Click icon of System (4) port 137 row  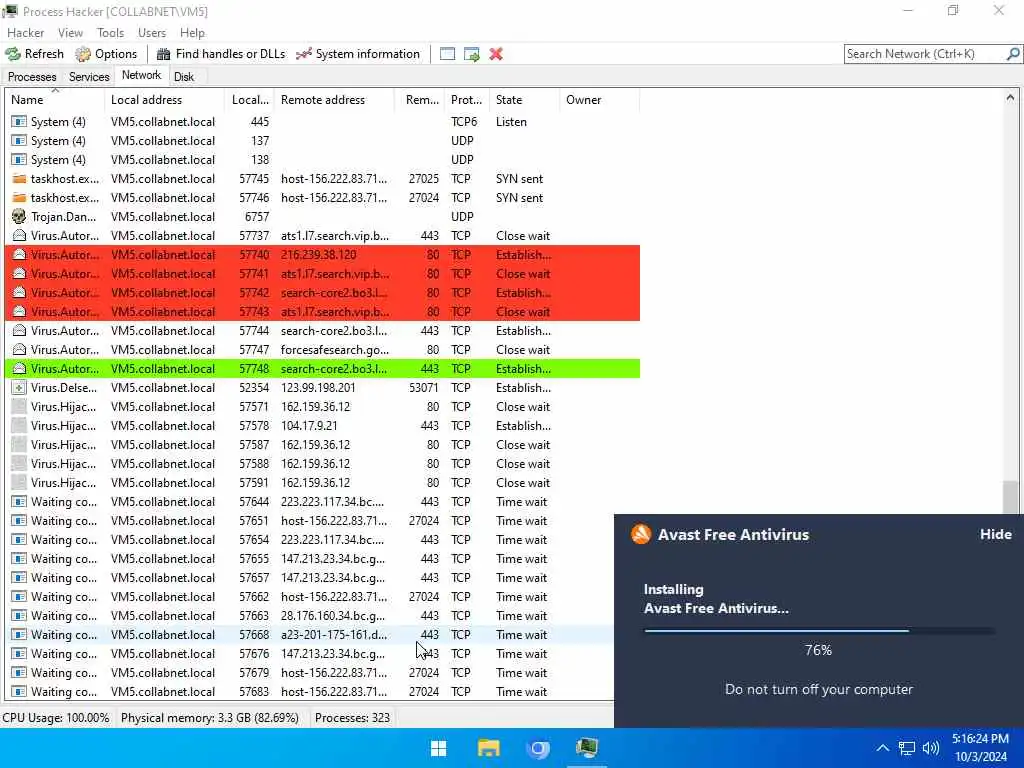pos(20,141)
